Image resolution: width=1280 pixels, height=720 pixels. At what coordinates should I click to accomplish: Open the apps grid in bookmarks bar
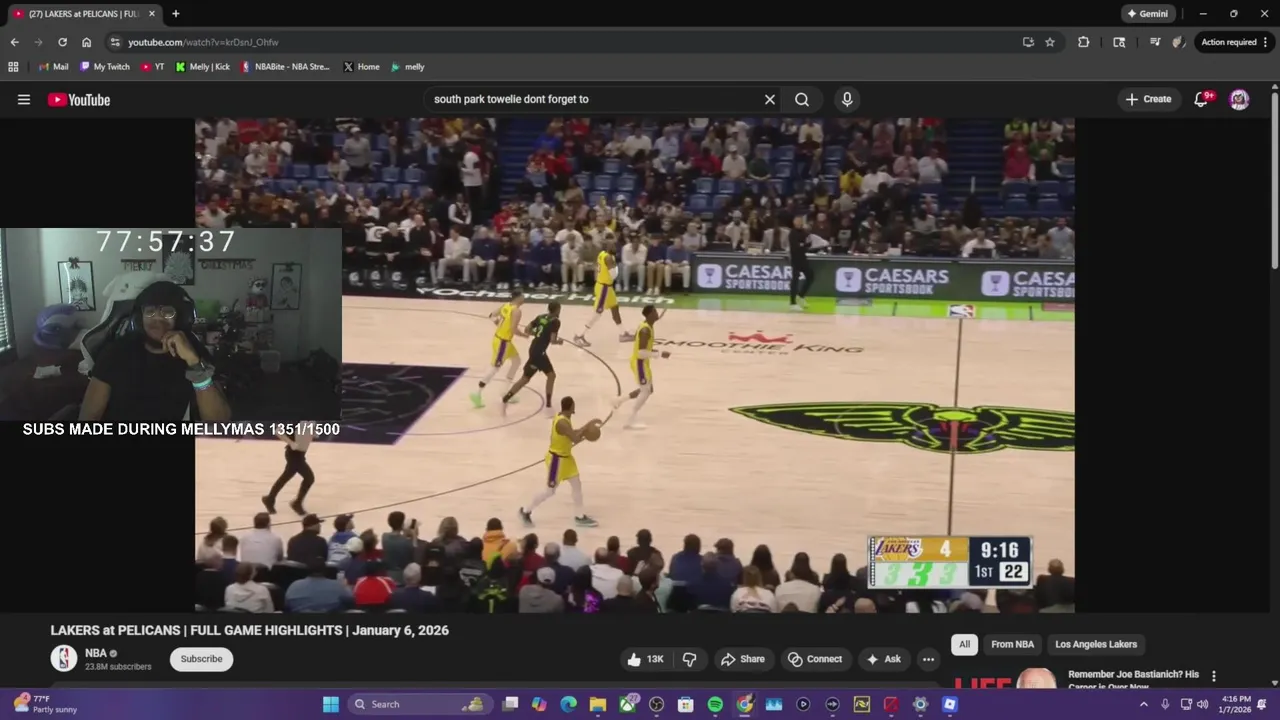pos(13,67)
